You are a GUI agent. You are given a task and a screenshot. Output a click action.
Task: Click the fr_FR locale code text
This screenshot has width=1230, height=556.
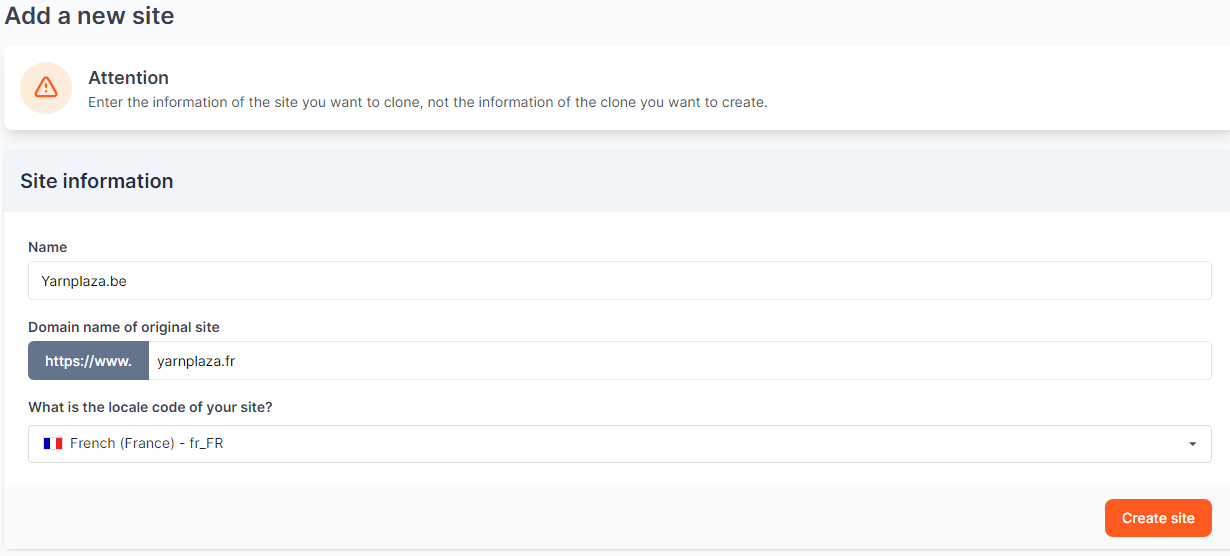coord(206,443)
